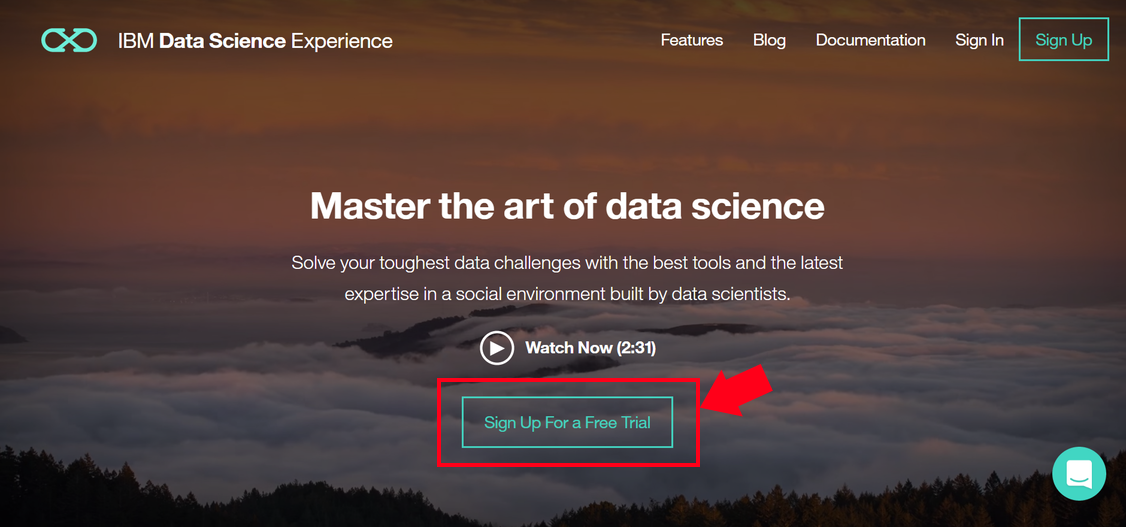Image resolution: width=1126 pixels, height=527 pixels.
Task: Click the red highlight rectangle border
Action: pos(567,380)
